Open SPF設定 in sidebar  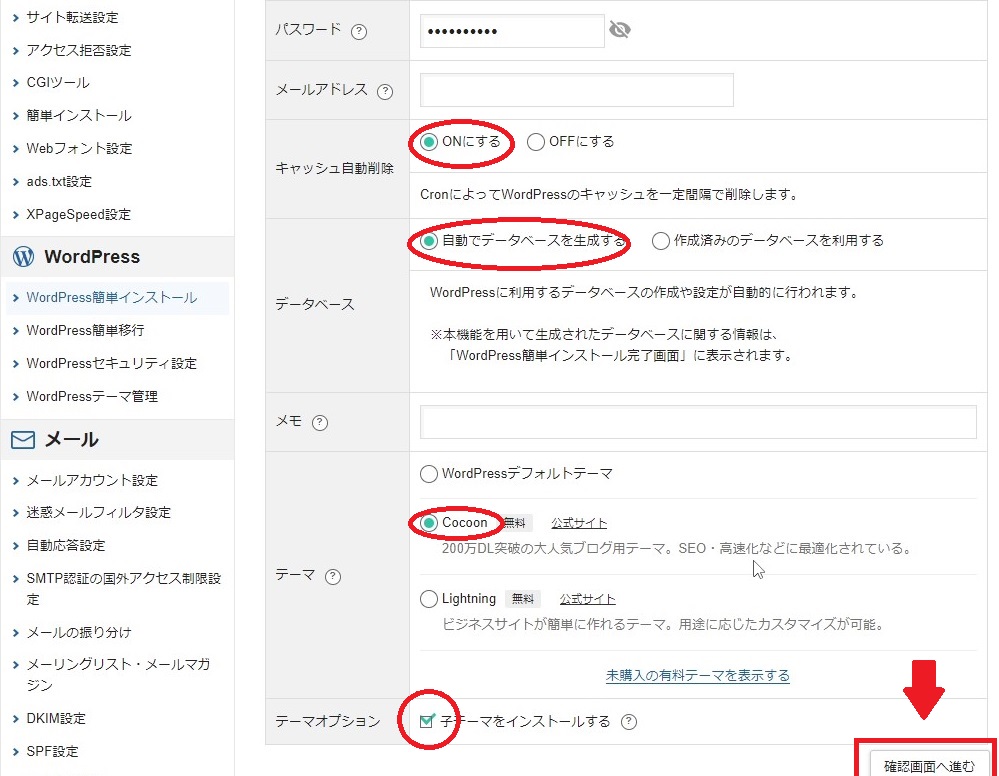pyautogui.click(x=52, y=752)
